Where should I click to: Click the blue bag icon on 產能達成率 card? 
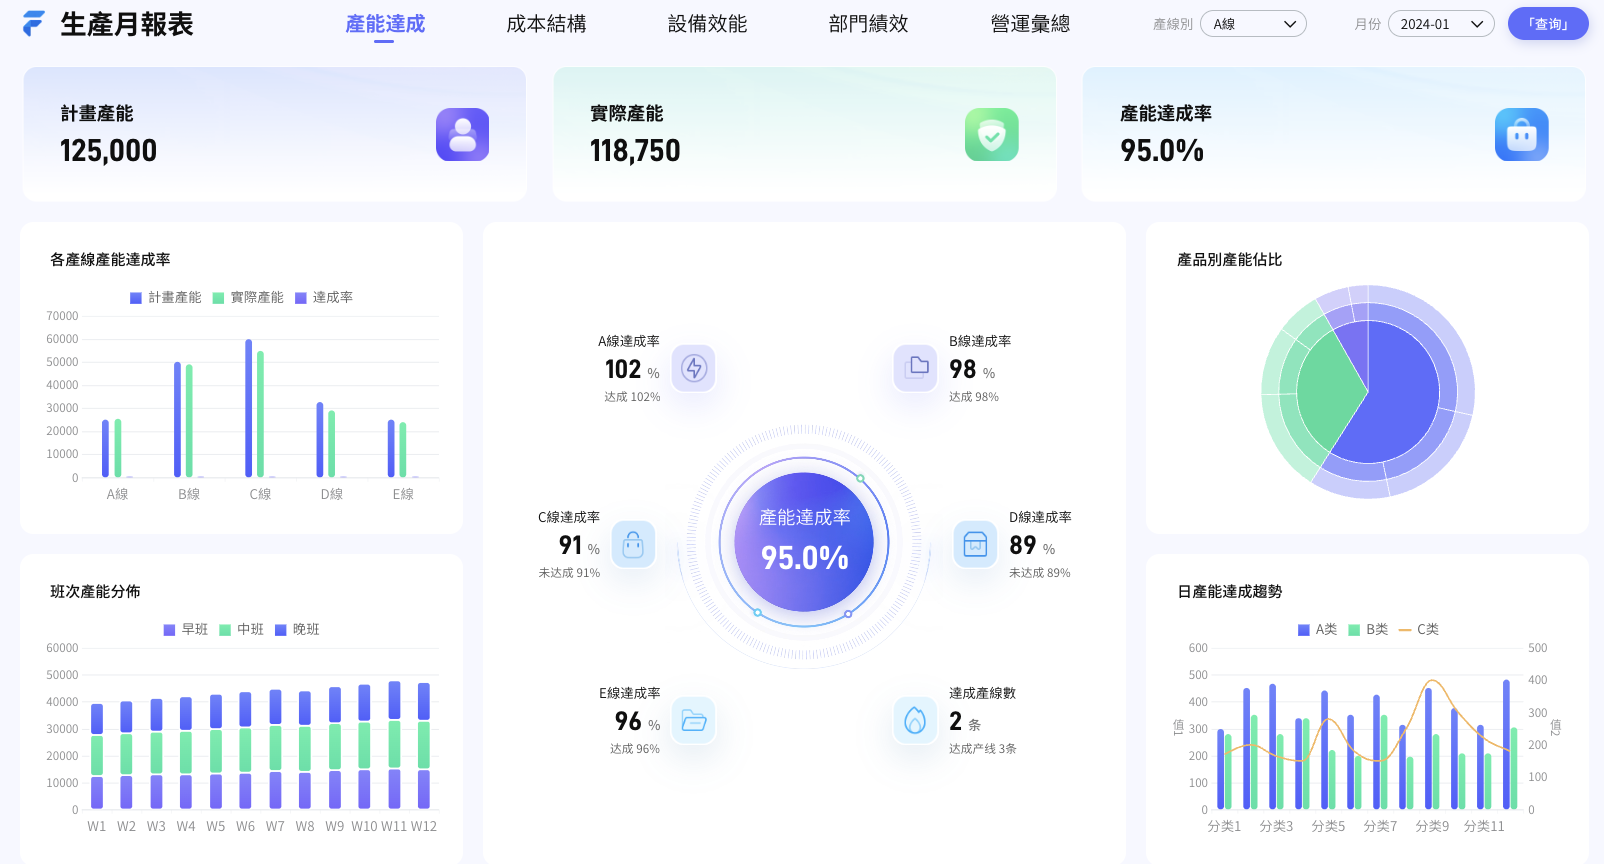click(x=1521, y=135)
